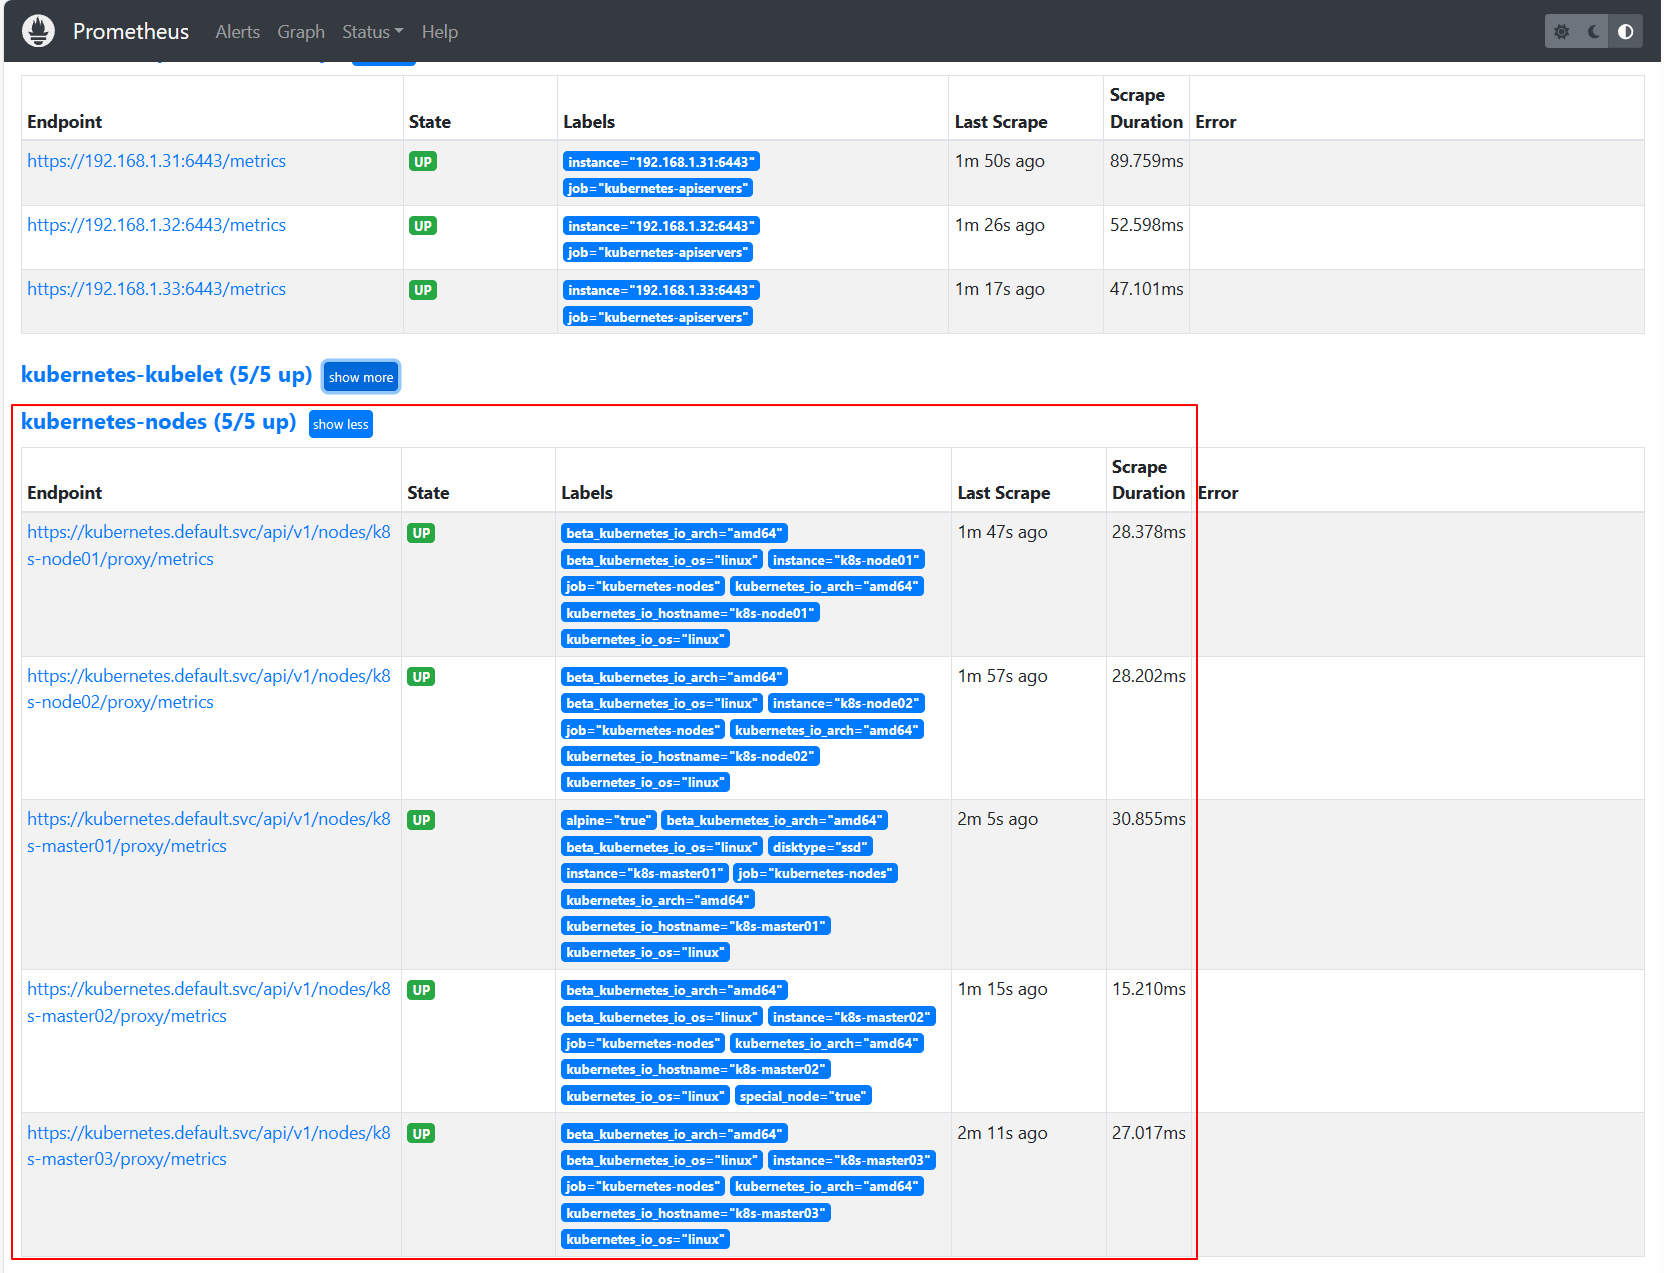Click the Prometheus flame logo icon
This screenshot has width=1664, height=1273.
(x=38, y=31)
